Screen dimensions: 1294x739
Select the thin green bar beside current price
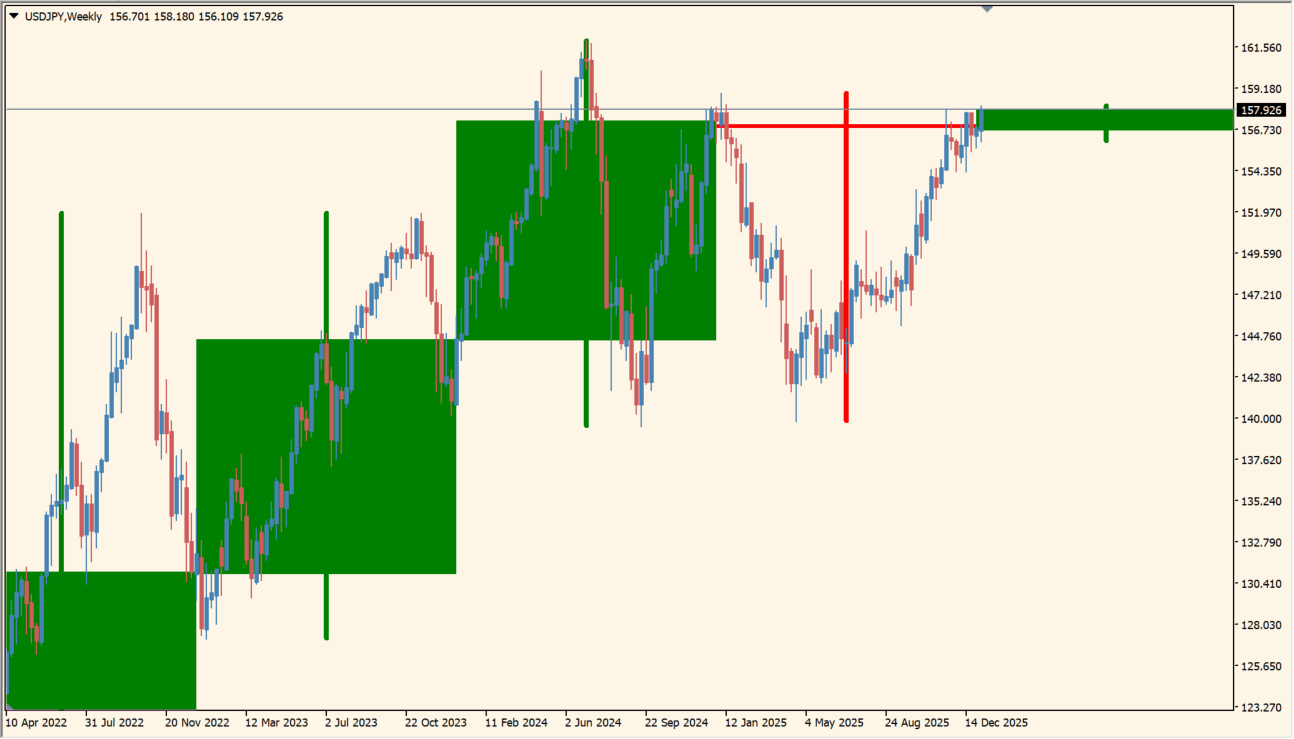tap(1160, 120)
